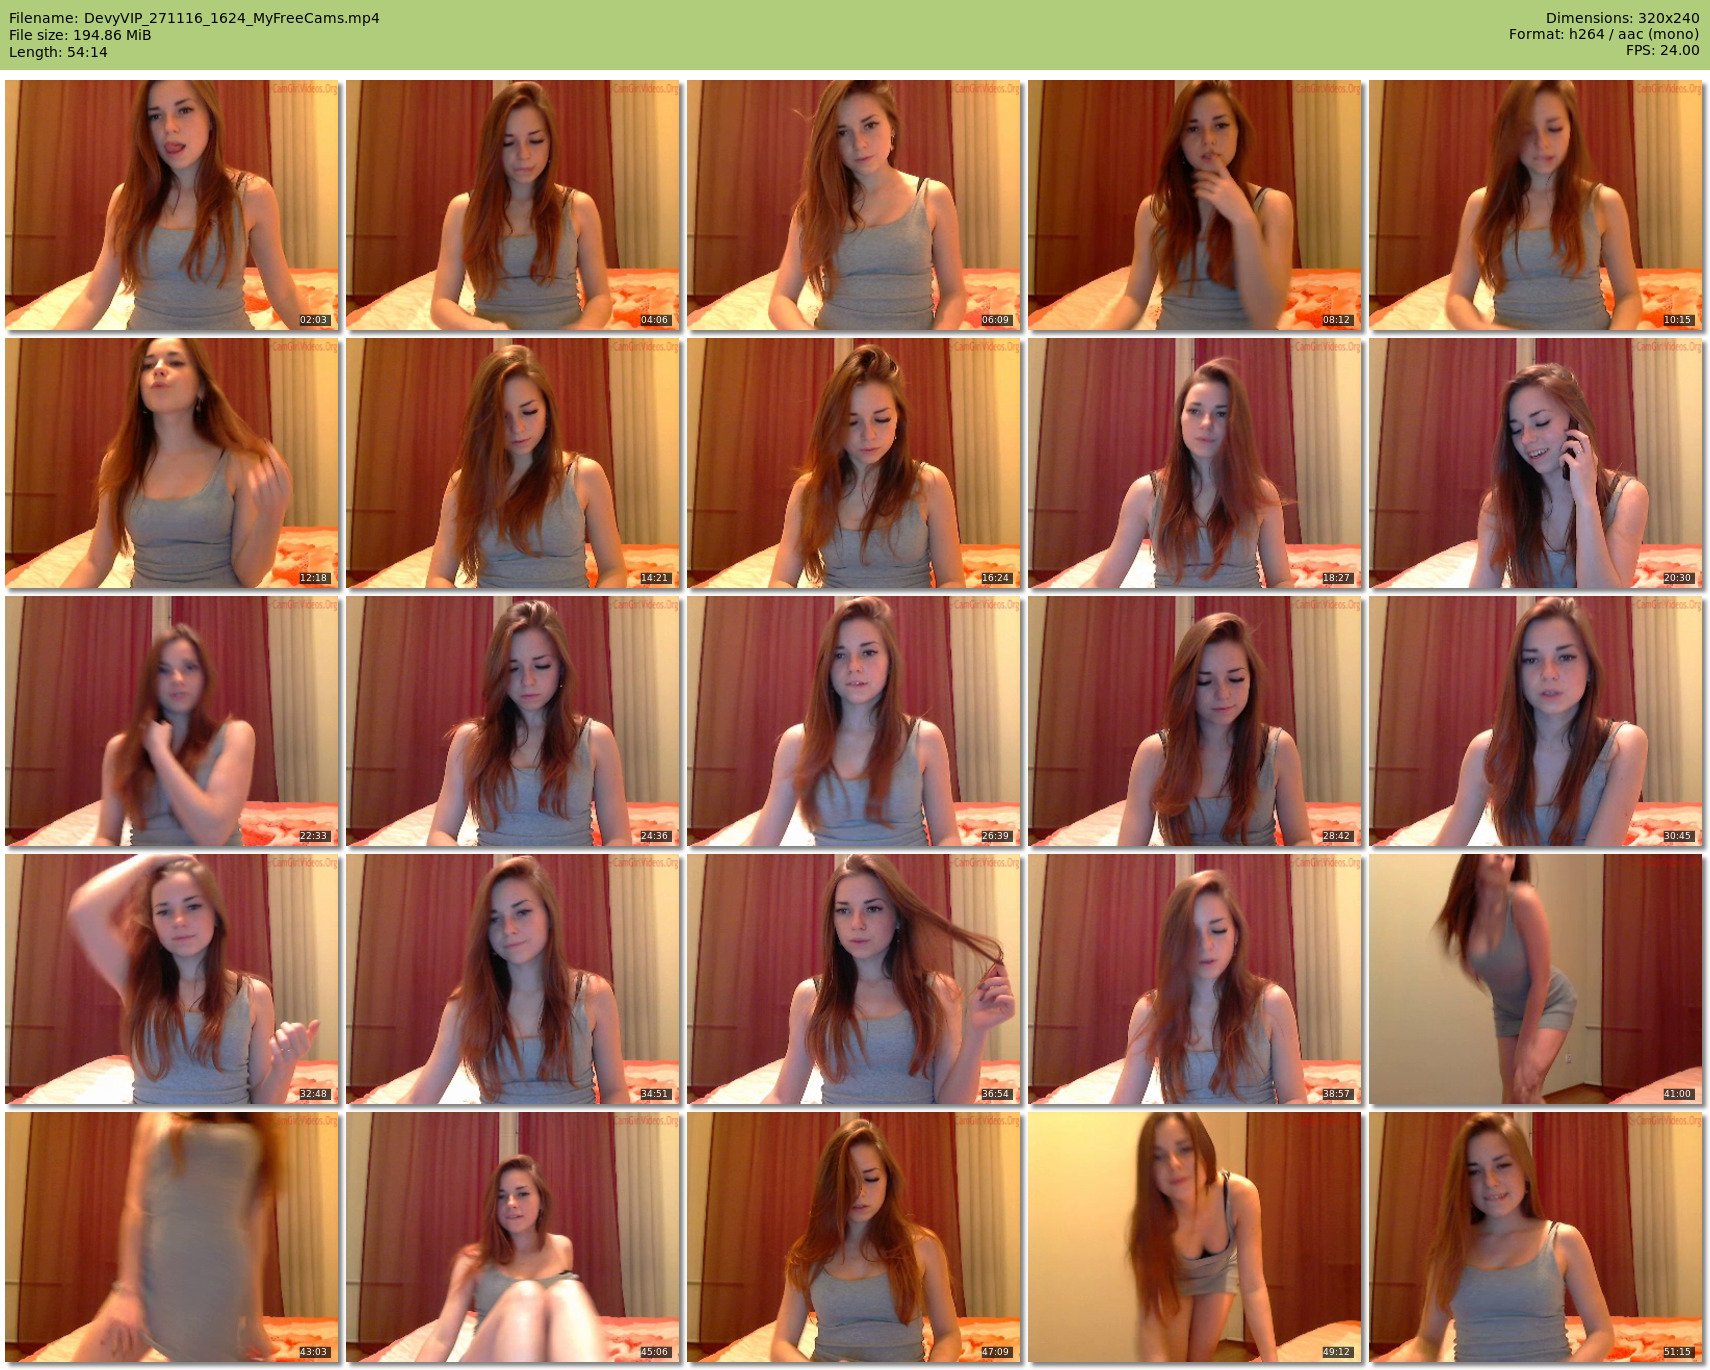
Task: Select the 'FPS: 24.00' text
Action: point(1662,50)
